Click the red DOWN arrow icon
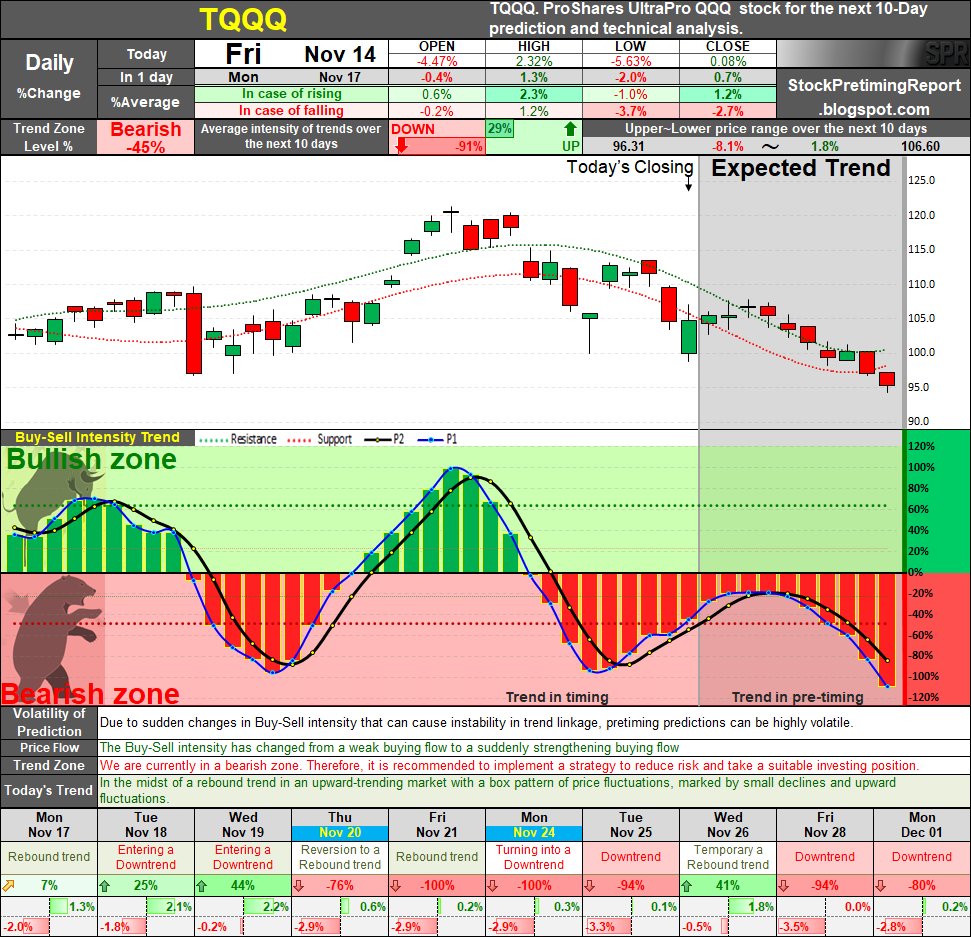Image resolution: width=971 pixels, height=937 pixels. pyautogui.click(x=402, y=146)
